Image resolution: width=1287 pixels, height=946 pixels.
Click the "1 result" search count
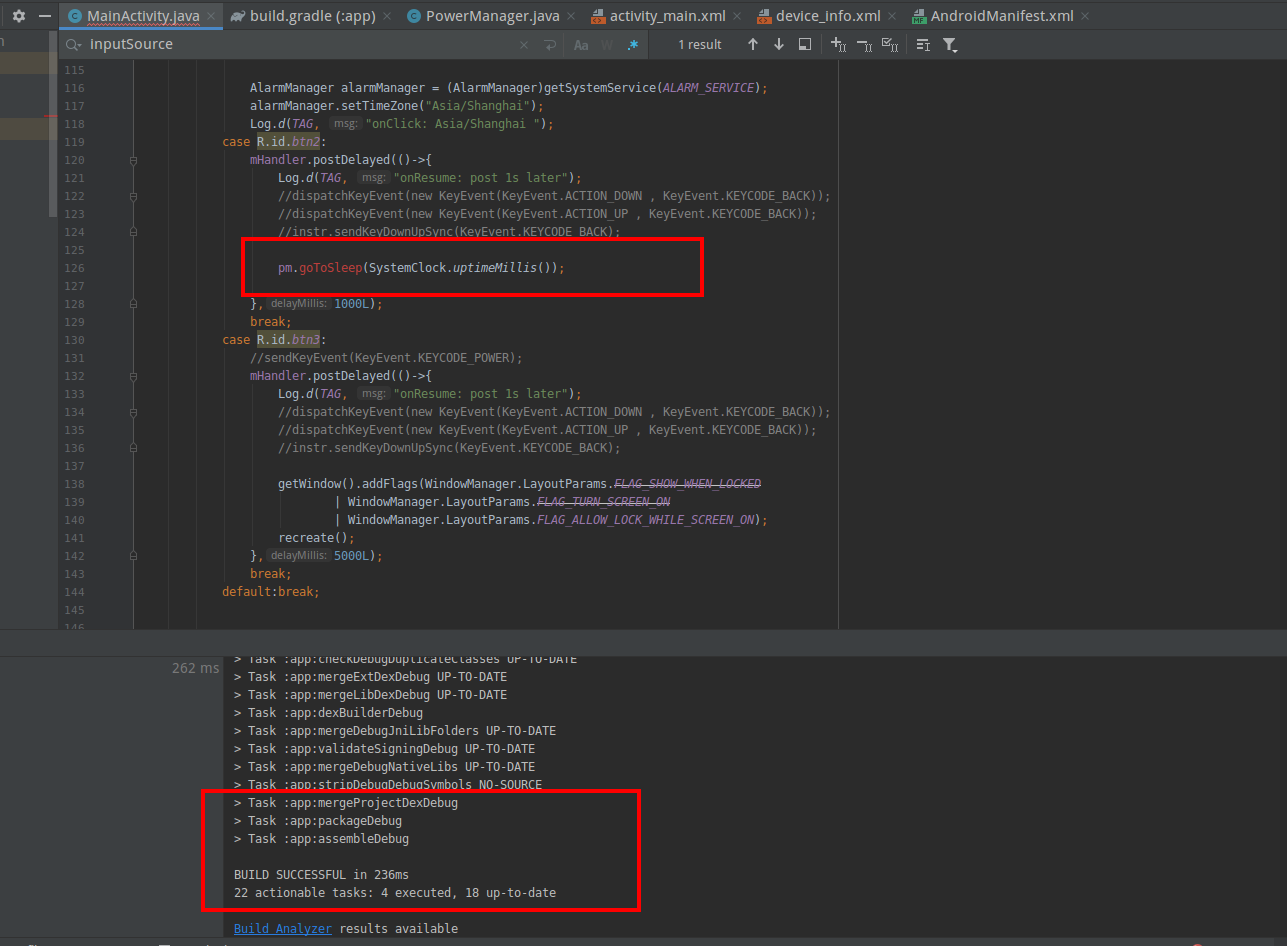click(700, 45)
